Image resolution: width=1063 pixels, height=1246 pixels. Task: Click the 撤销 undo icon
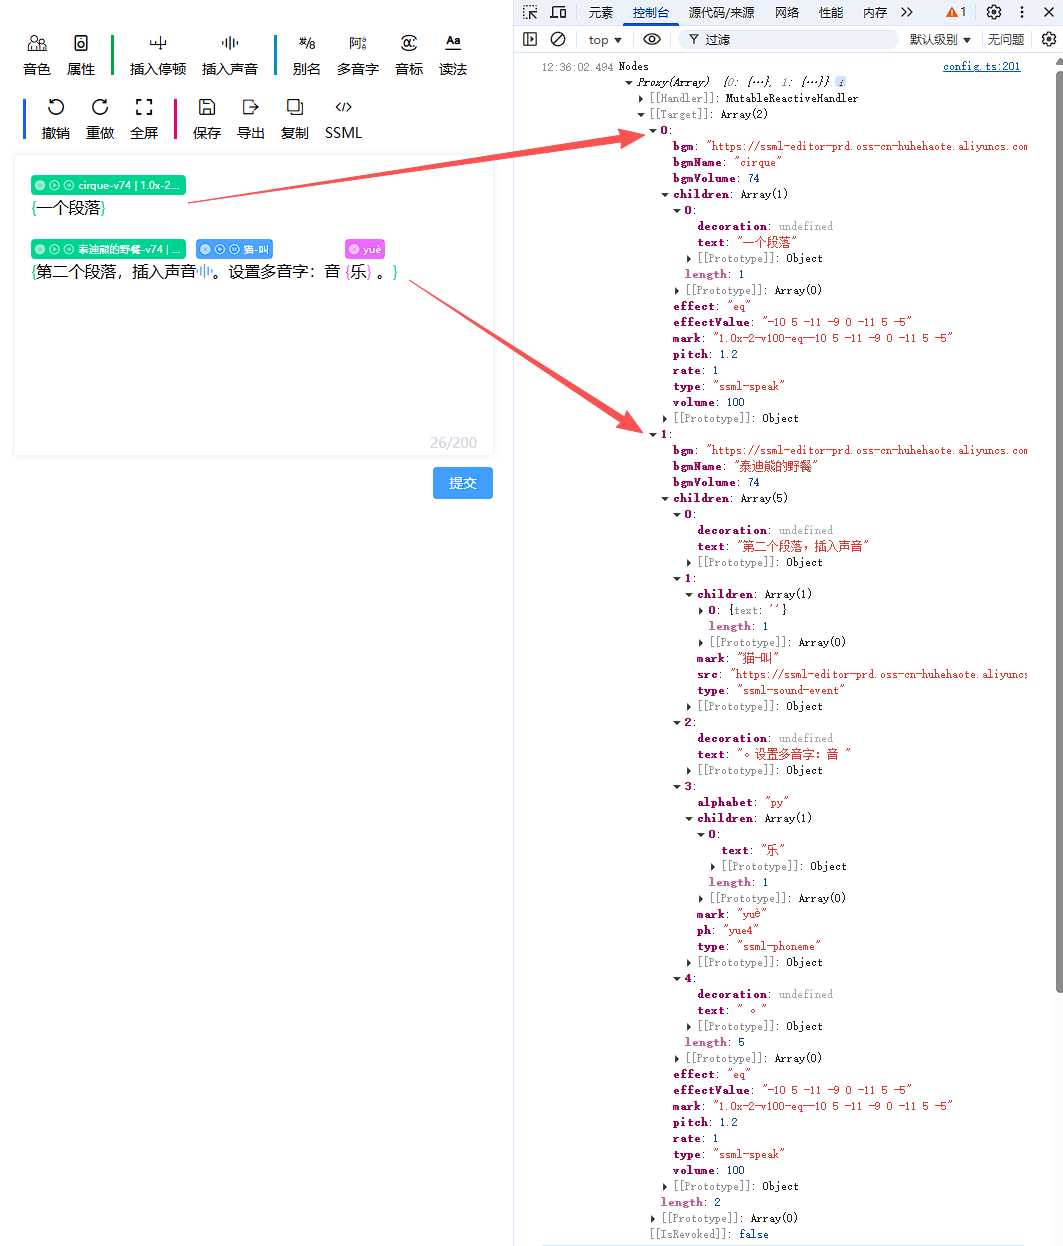coord(56,108)
